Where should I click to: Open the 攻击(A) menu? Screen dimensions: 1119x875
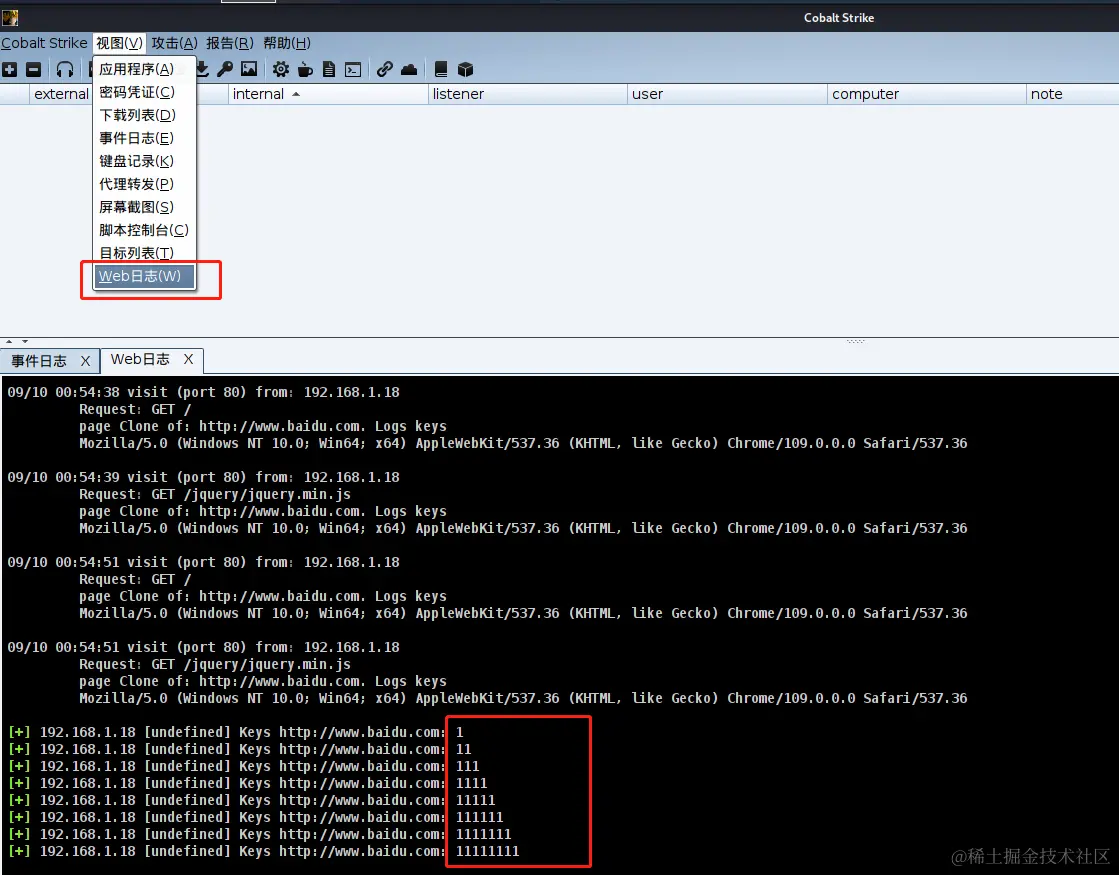coord(174,43)
